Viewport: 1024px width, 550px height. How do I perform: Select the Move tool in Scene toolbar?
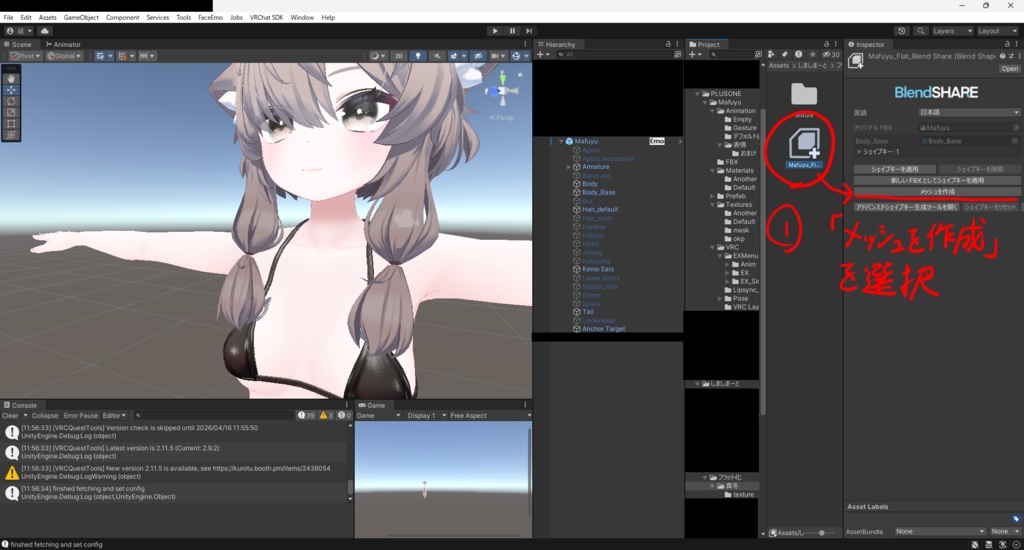(x=11, y=89)
